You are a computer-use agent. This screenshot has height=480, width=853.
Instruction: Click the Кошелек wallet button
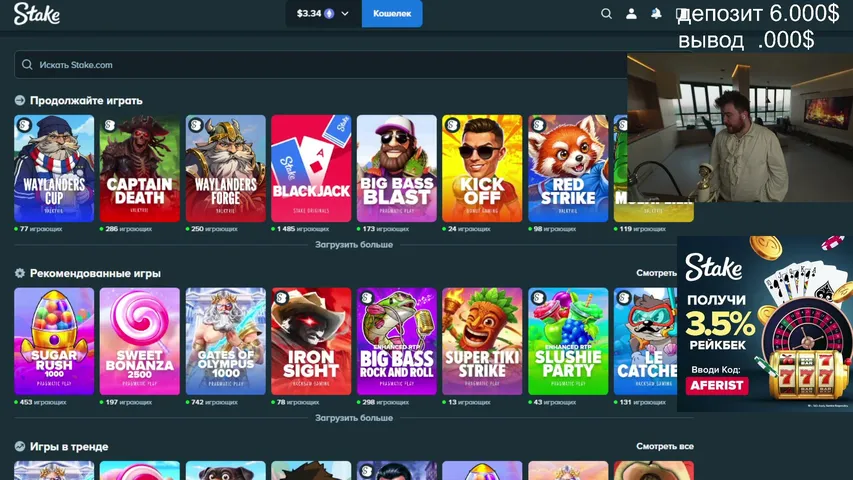pos(392,14)
